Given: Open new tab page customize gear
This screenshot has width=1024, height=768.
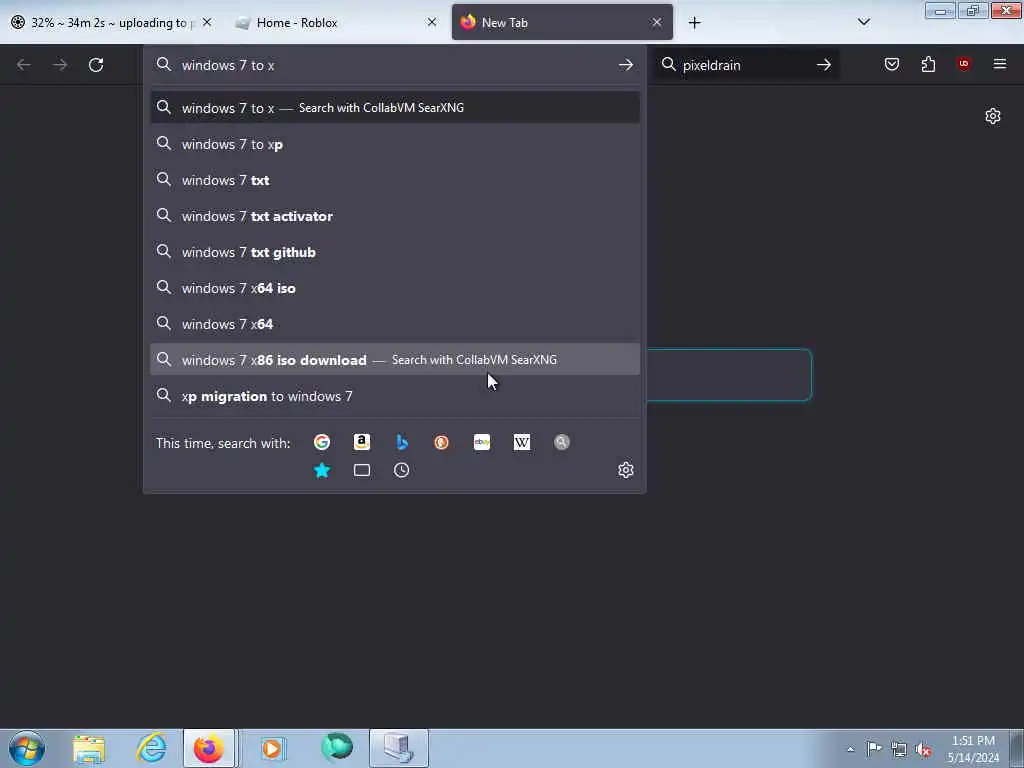Looking at the screenshot, I should click(993, 116).
